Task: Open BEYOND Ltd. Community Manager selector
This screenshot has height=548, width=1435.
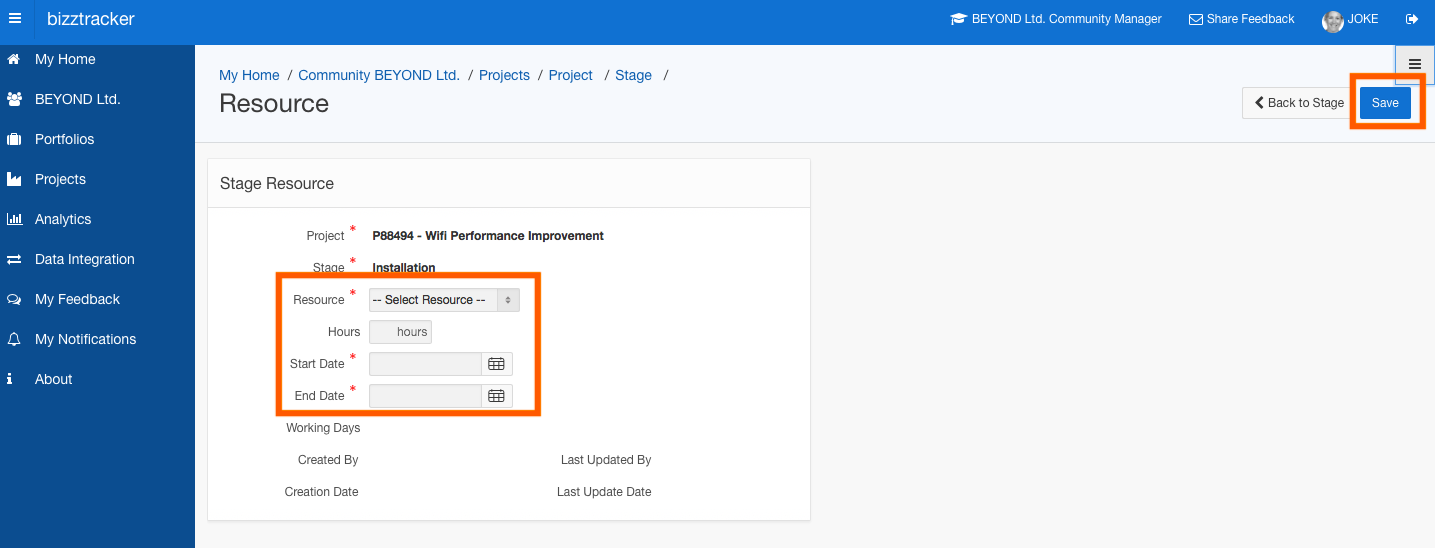Action: tap(1056, 19)
